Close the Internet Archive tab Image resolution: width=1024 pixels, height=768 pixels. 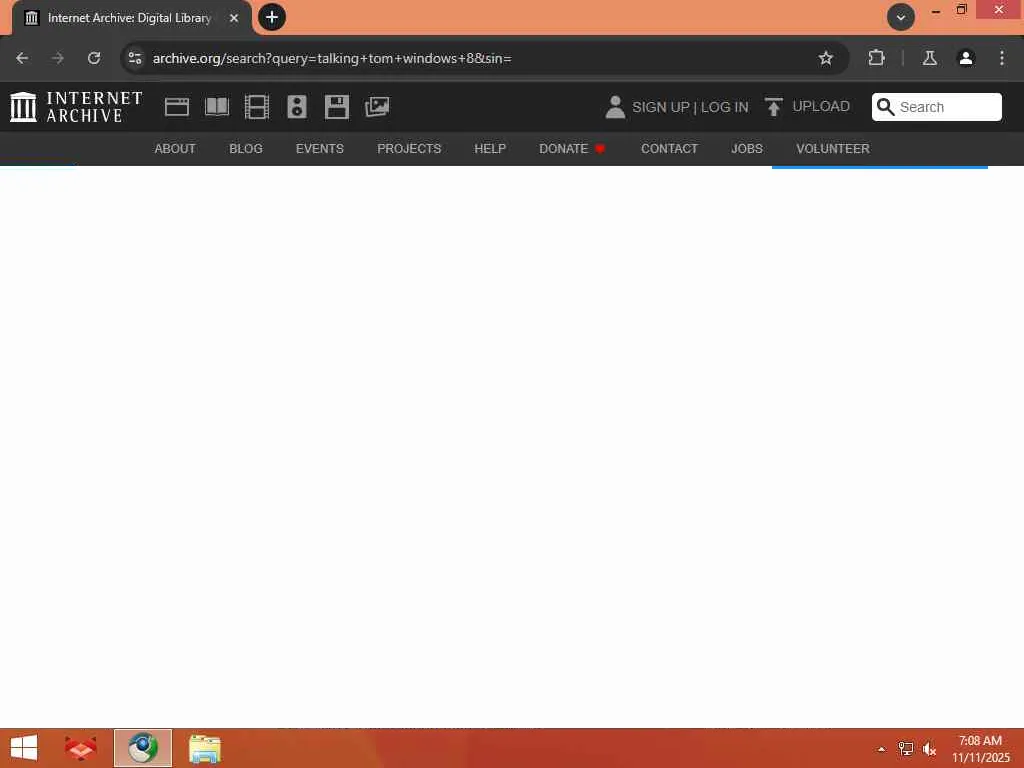[x=234, y=18]
